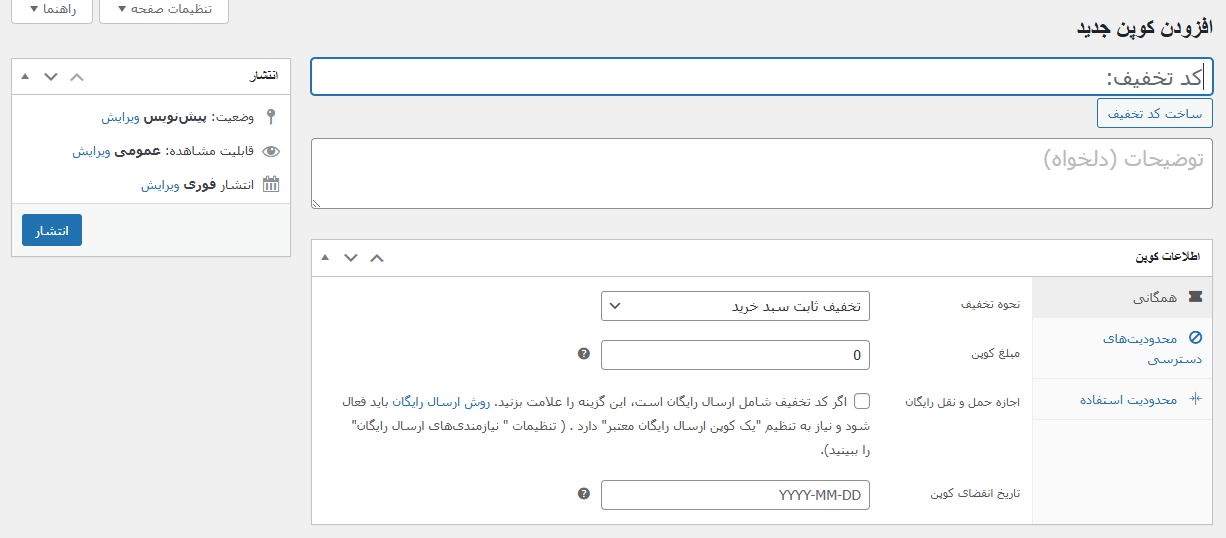Viewport: 1226px width, 538px height.
Task: Click the eye icon next to visibility
Action: point(270,152)
